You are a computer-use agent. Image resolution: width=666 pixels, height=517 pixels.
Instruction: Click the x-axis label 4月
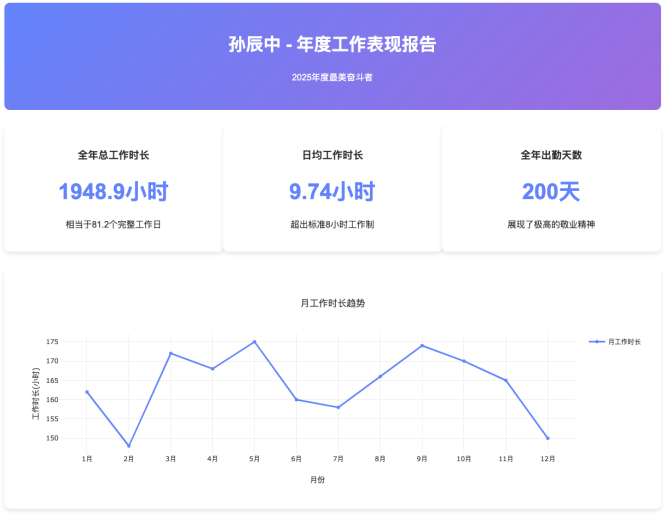[x=213, y=459]
